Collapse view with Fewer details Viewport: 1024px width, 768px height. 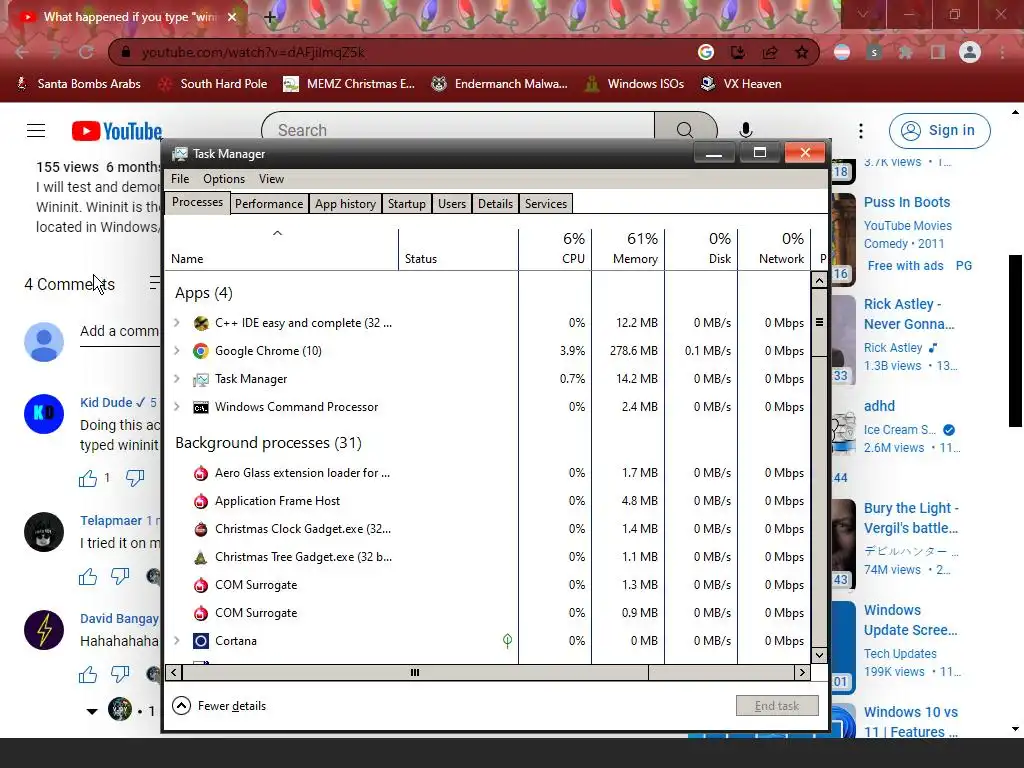point(219,706)
